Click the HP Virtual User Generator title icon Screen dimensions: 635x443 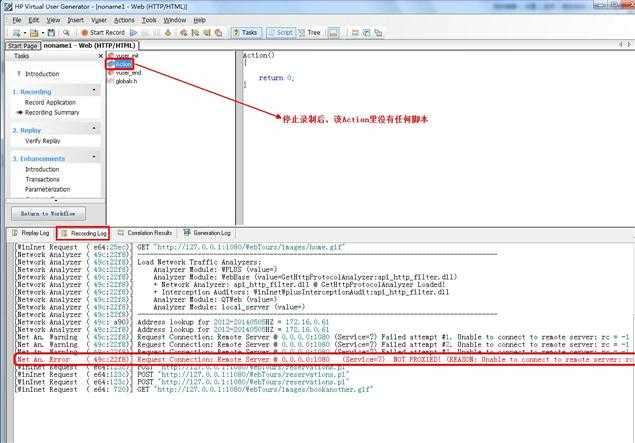8,6
